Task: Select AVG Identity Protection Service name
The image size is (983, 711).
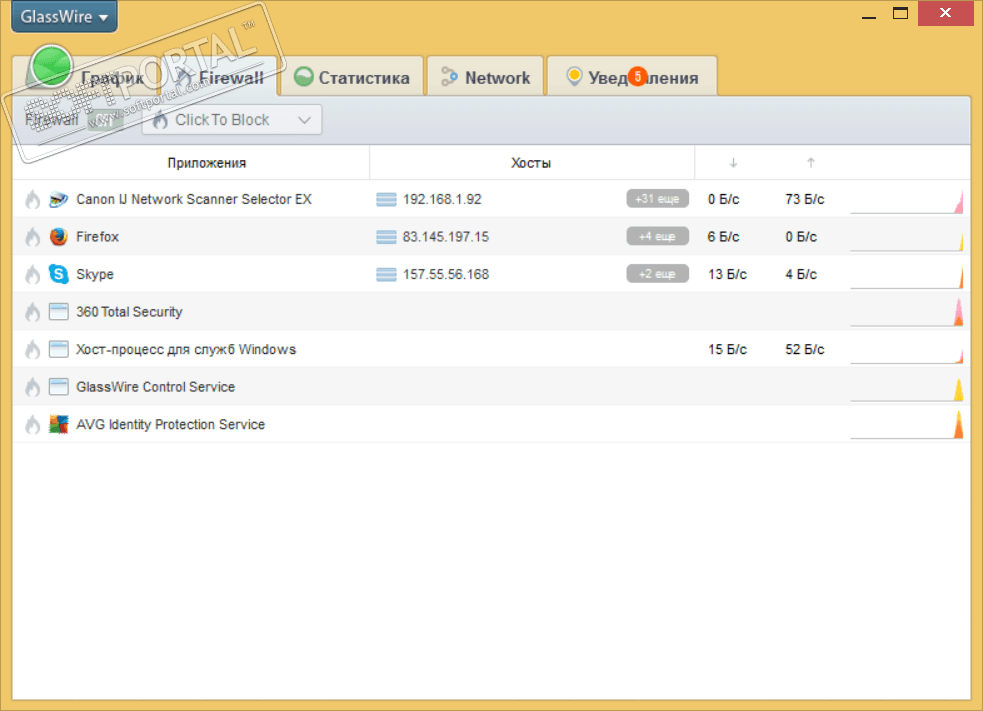Action: (171, 425)
